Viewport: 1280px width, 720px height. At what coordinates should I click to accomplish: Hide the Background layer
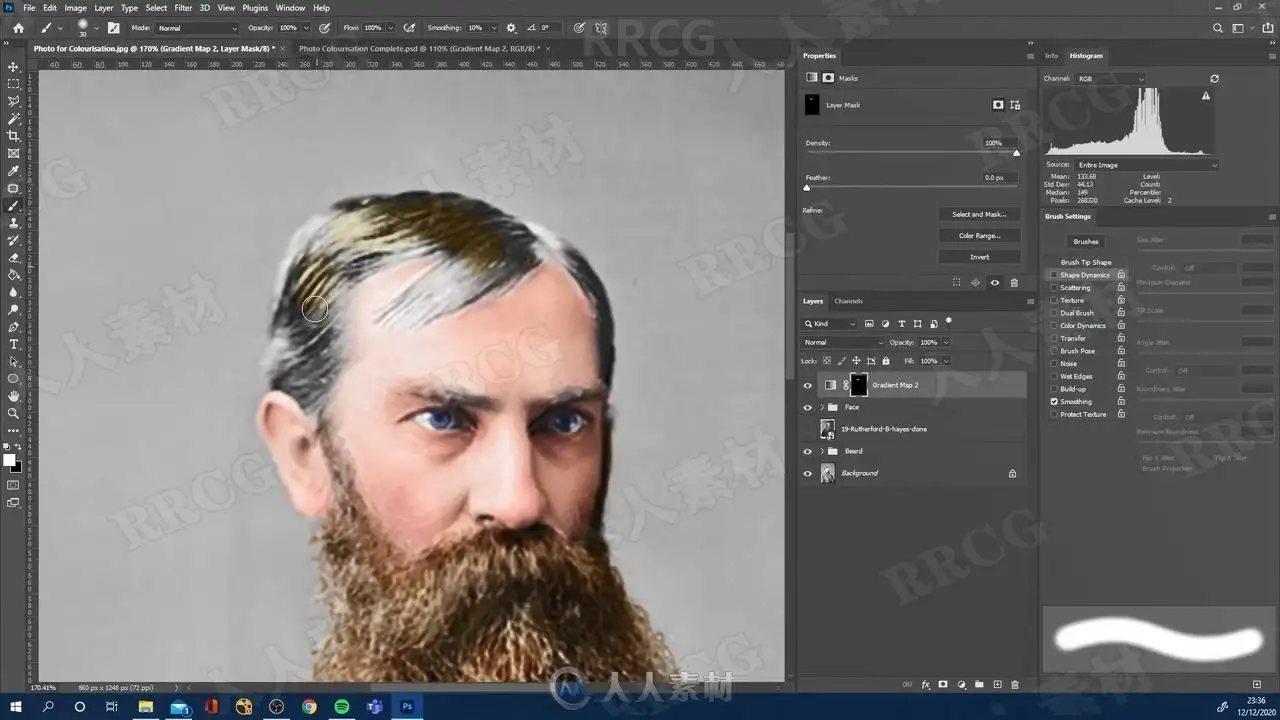(808, 473)
